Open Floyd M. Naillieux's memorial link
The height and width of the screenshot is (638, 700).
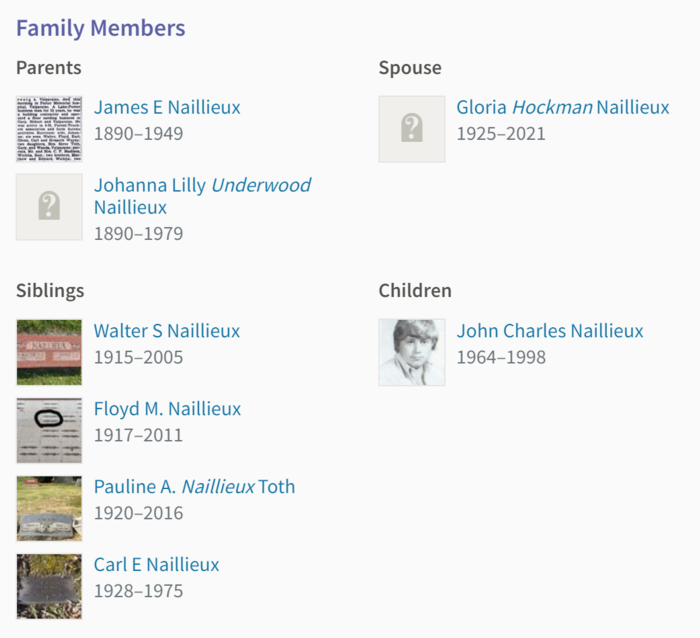[167, 409]
